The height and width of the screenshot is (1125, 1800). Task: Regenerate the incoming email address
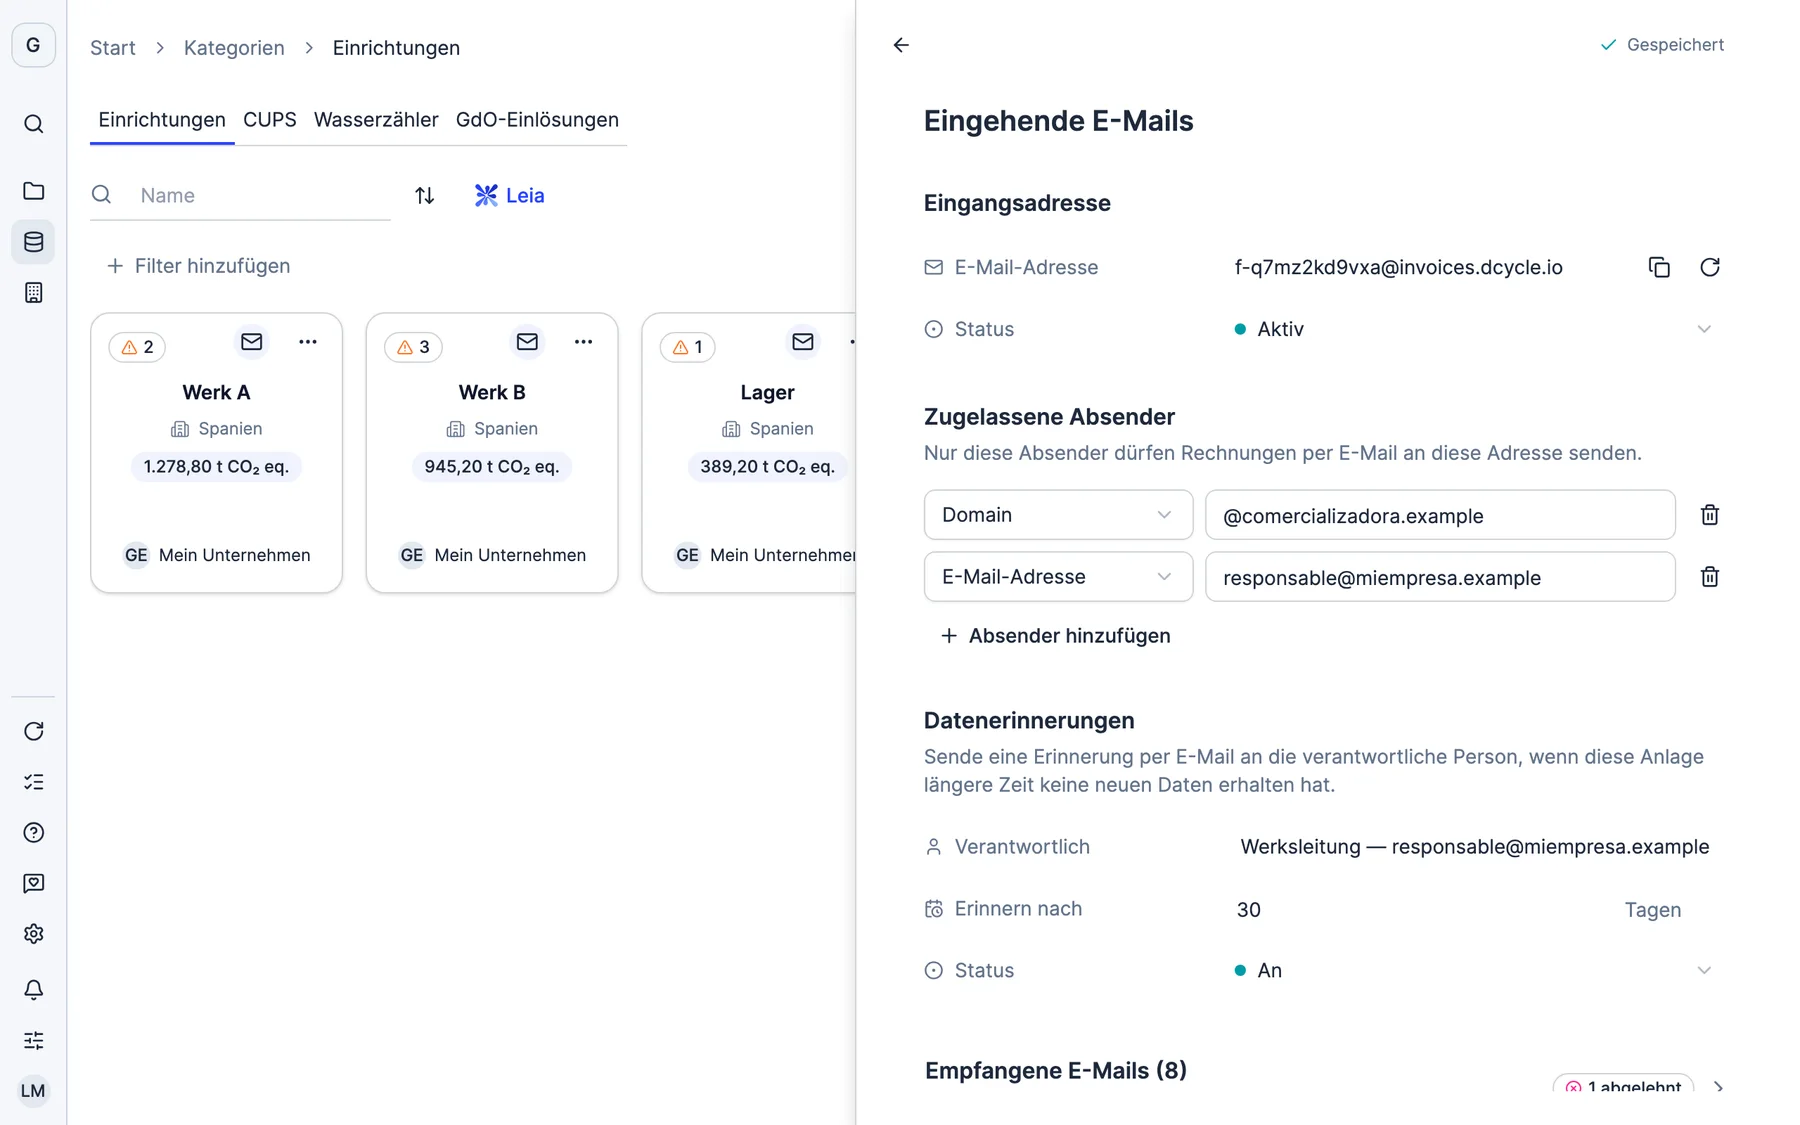pos(1710,267)
